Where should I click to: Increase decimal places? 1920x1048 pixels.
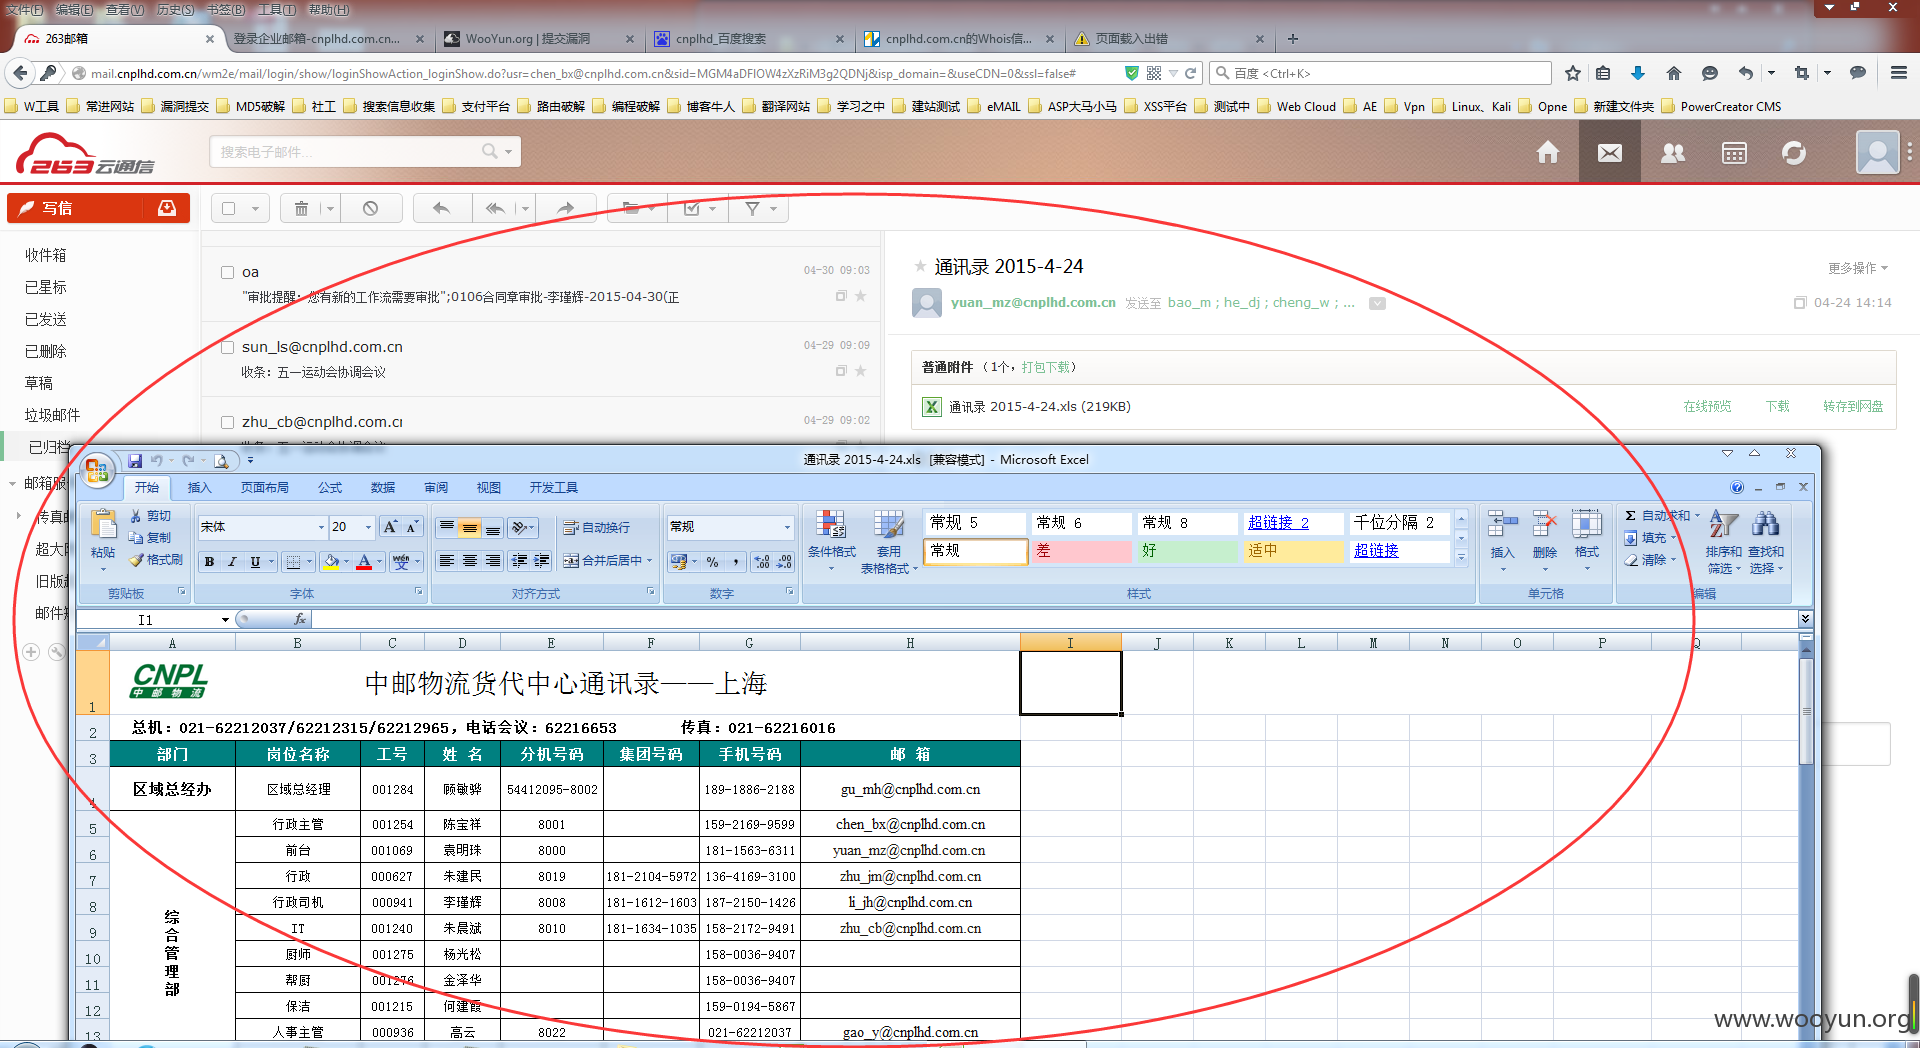762,562
